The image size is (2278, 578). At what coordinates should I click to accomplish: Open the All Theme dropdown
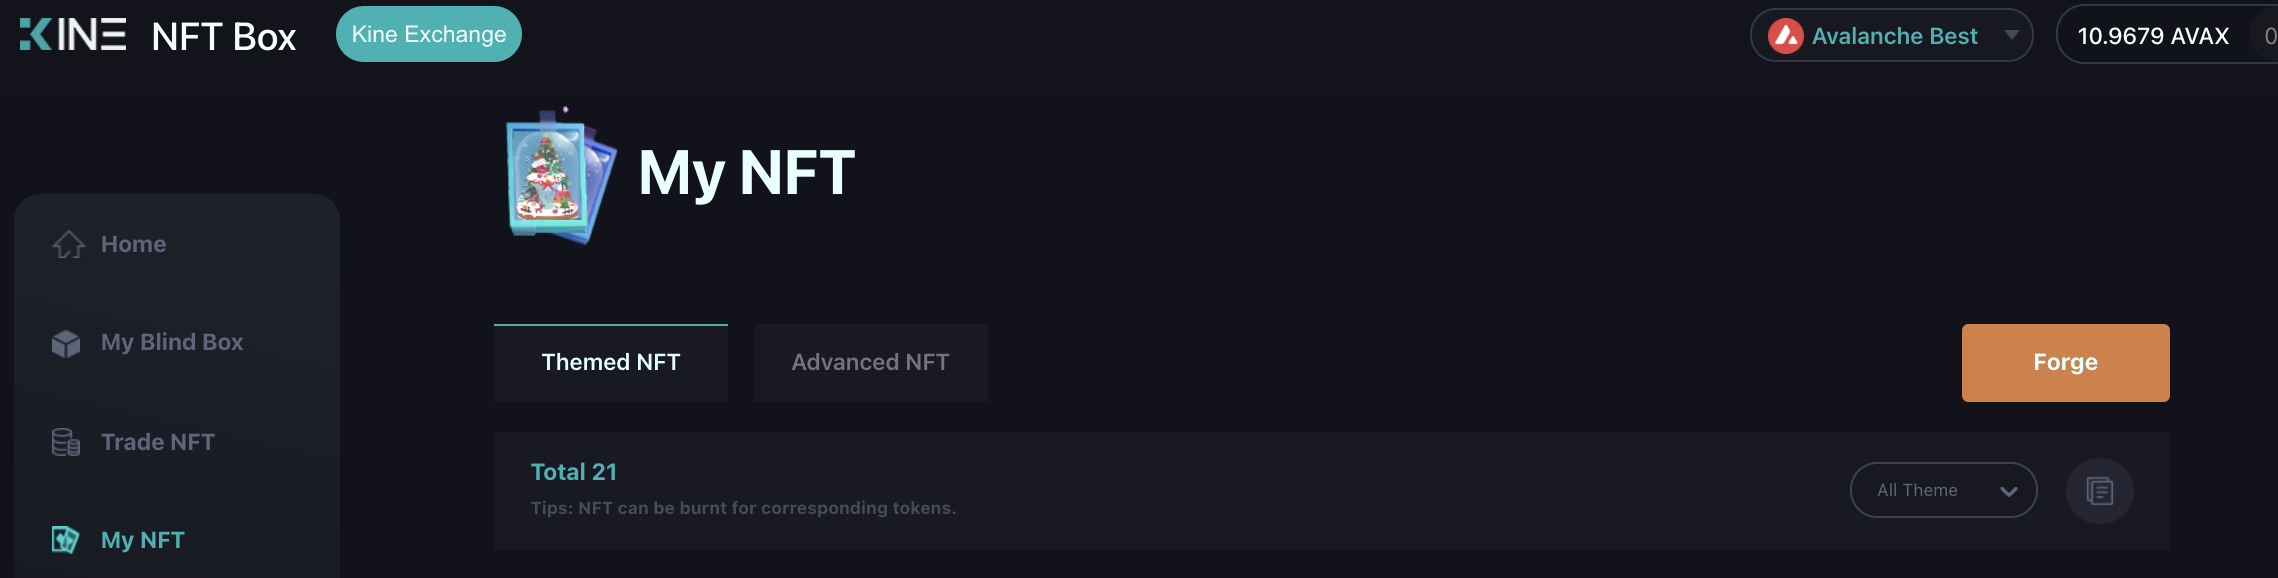click(1942, 490)
